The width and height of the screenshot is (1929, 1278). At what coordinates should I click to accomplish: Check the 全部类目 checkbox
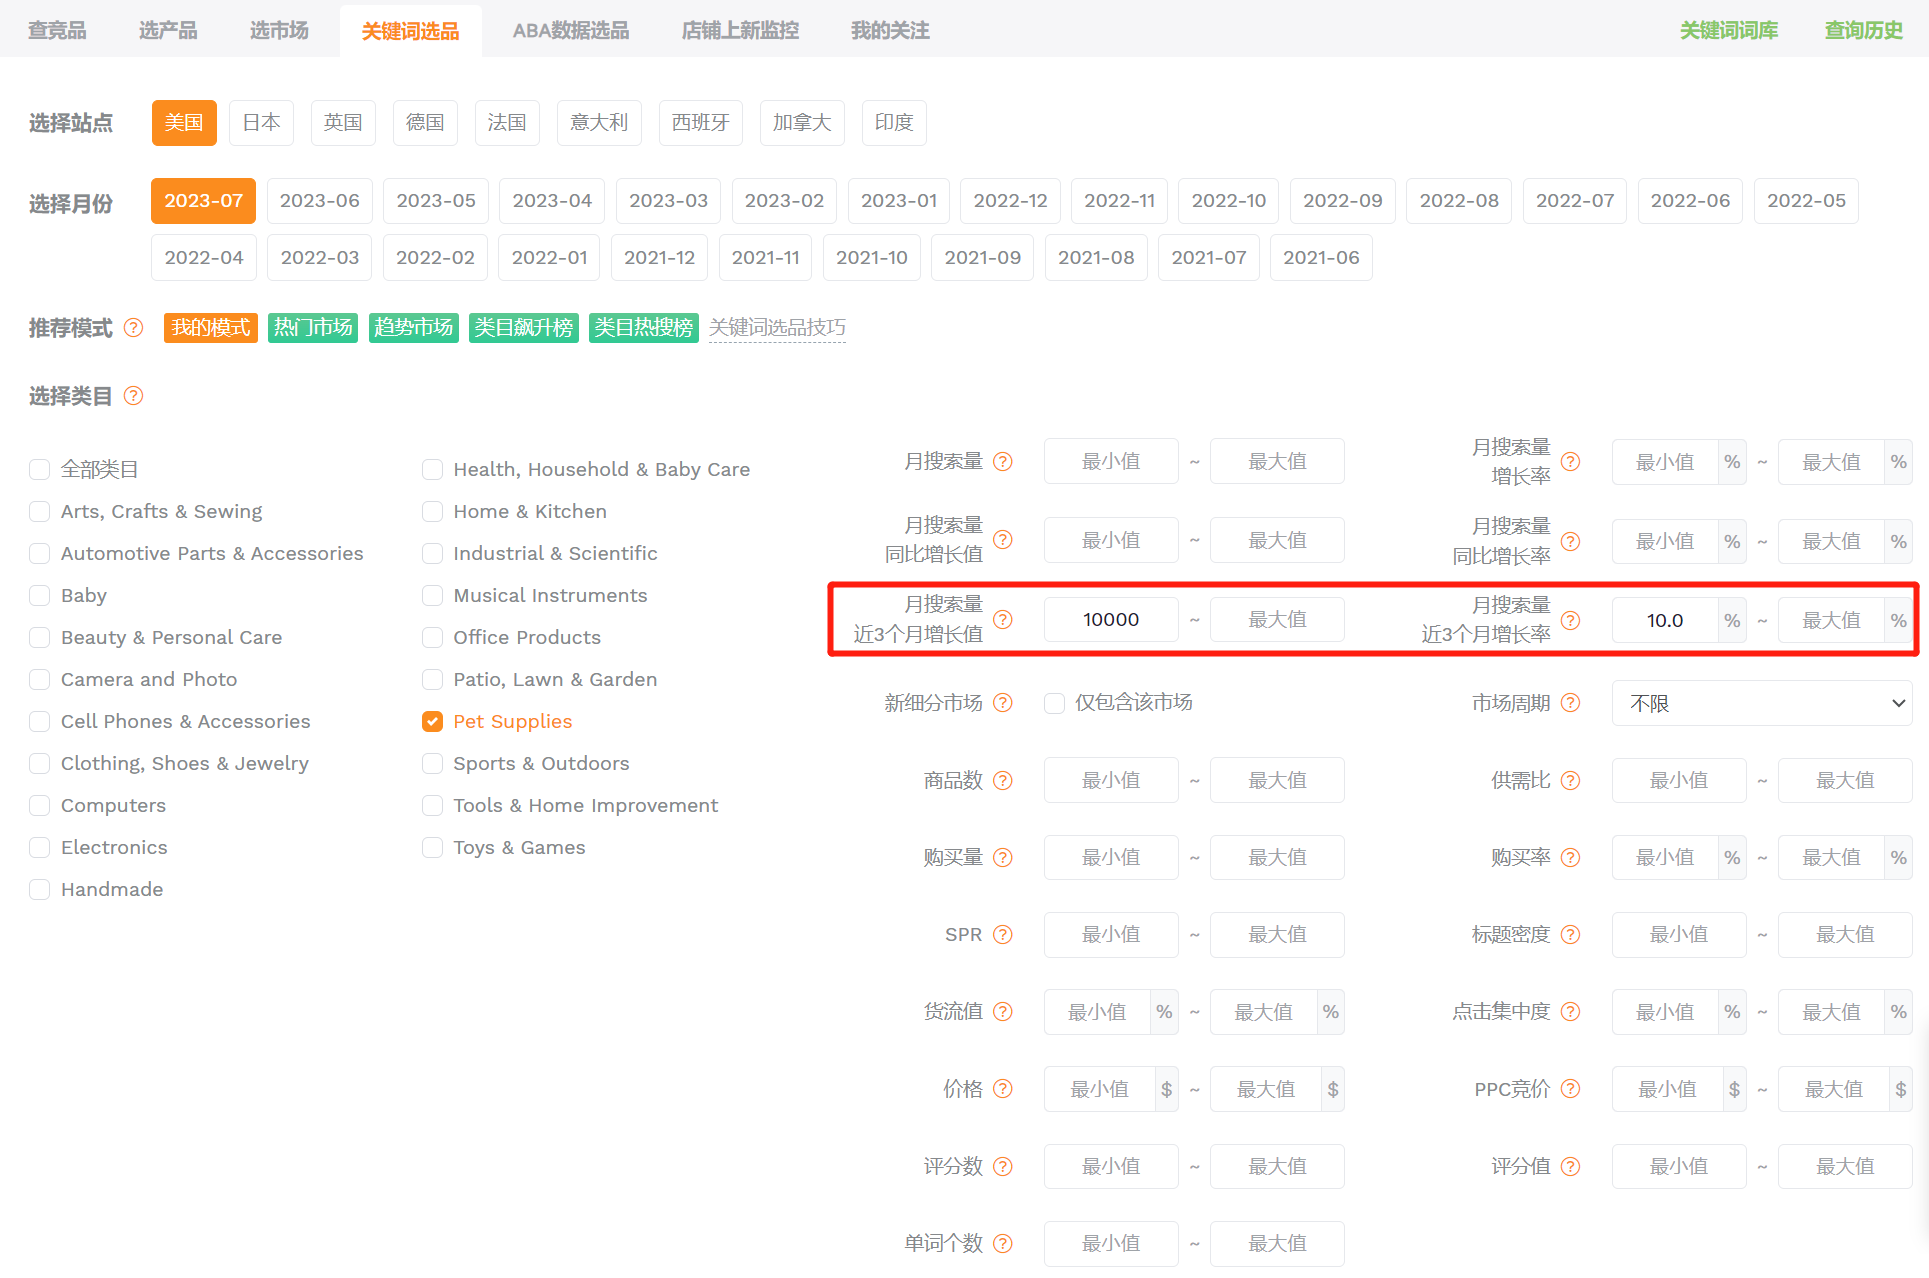click(40, 470)
